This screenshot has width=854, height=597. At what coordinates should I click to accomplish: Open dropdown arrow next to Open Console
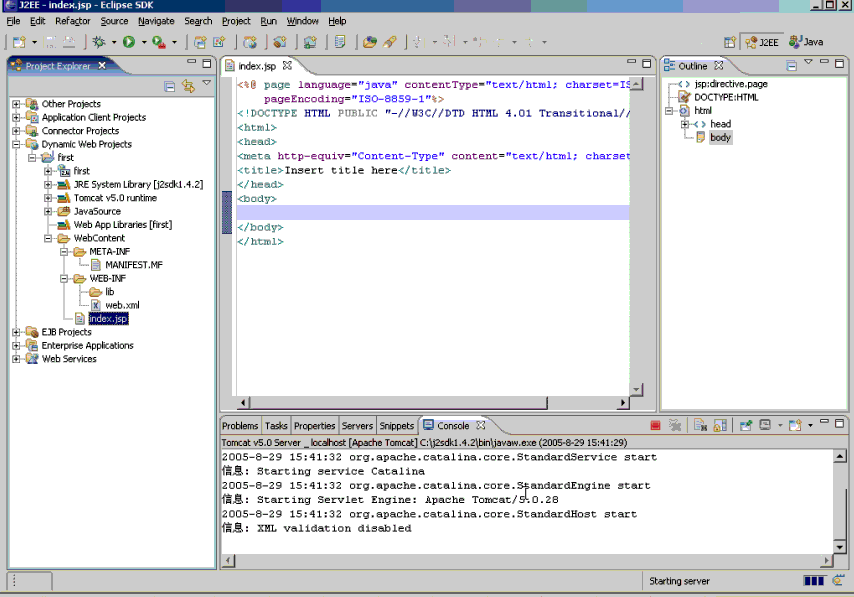tap(810, 425)
